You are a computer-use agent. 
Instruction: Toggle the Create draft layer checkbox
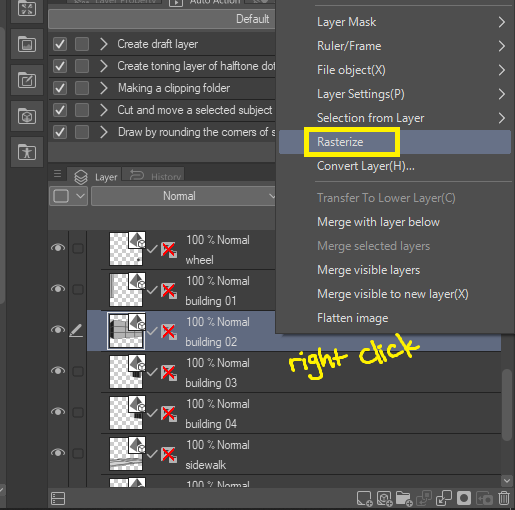[x=60, y=44]
